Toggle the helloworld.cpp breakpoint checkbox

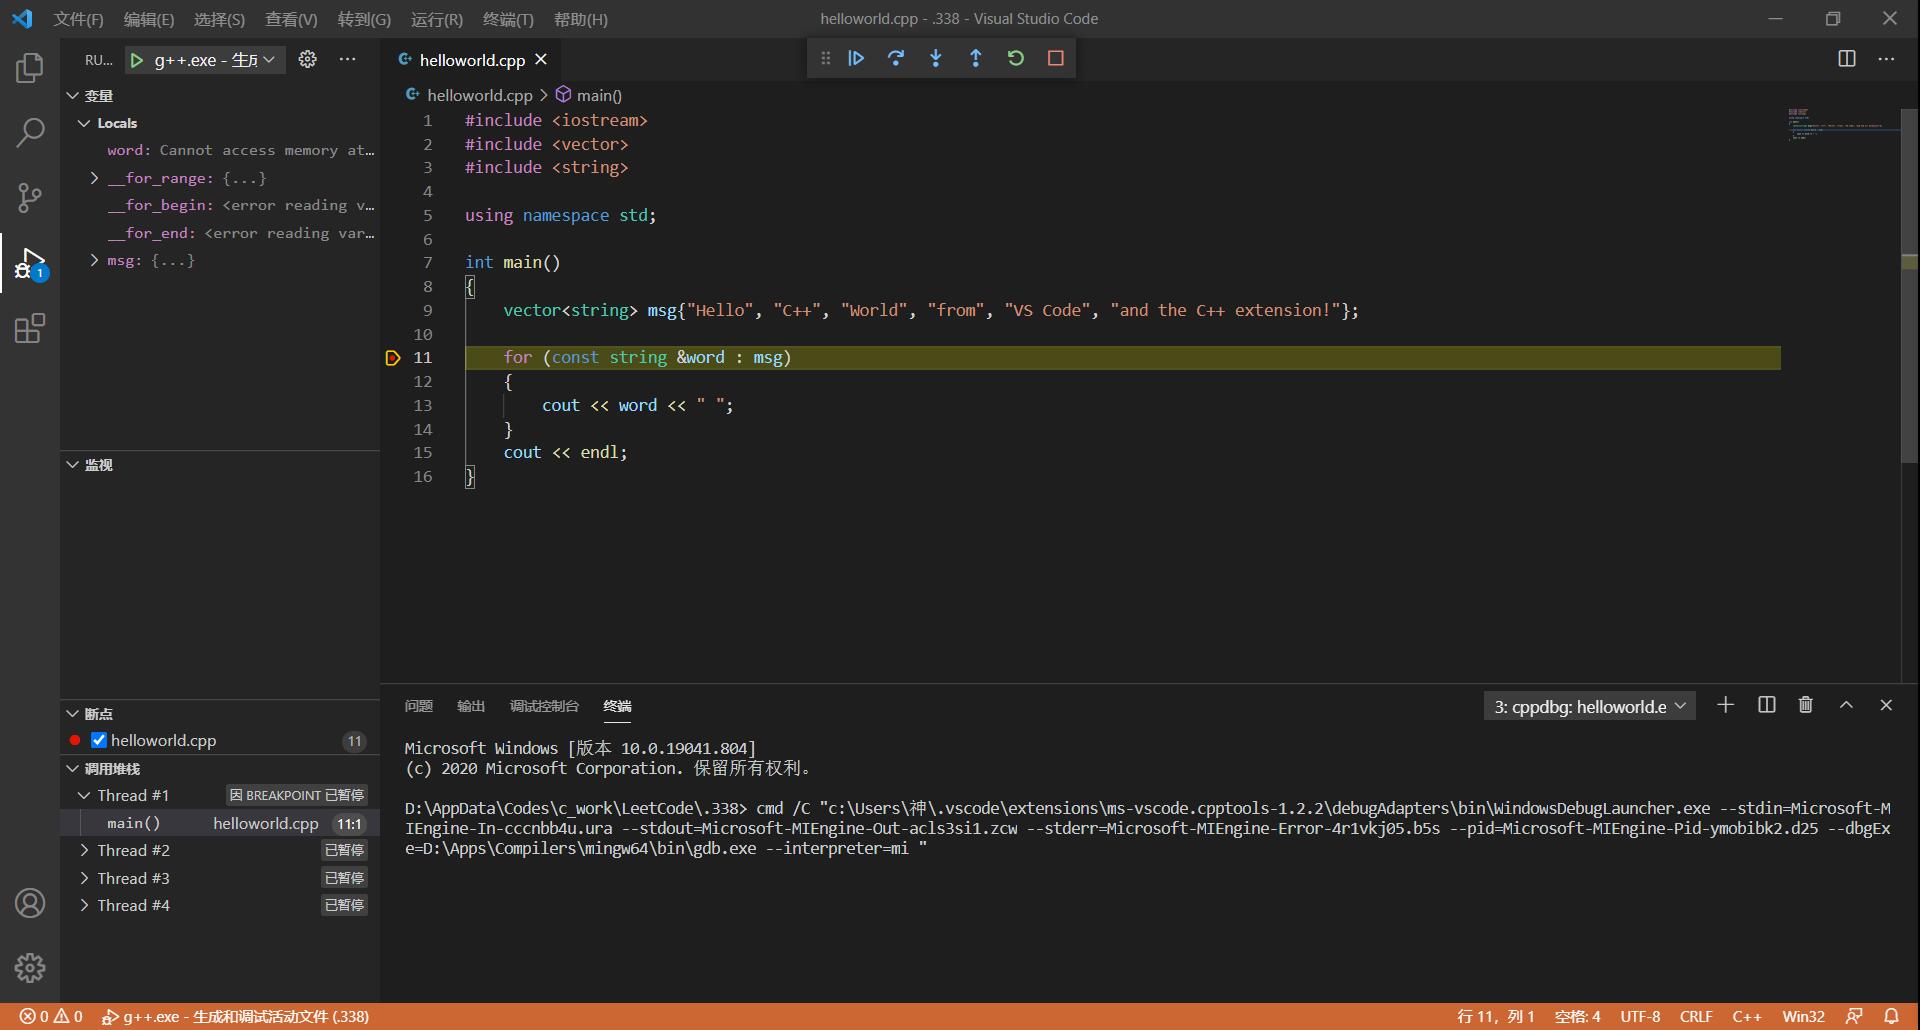pos(99,740)
